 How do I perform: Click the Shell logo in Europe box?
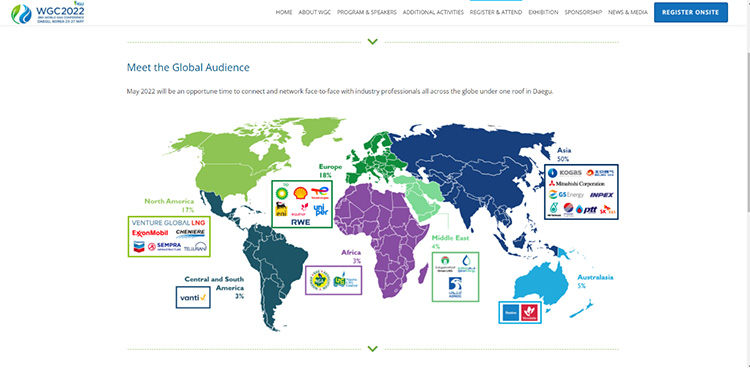(300, 193)
